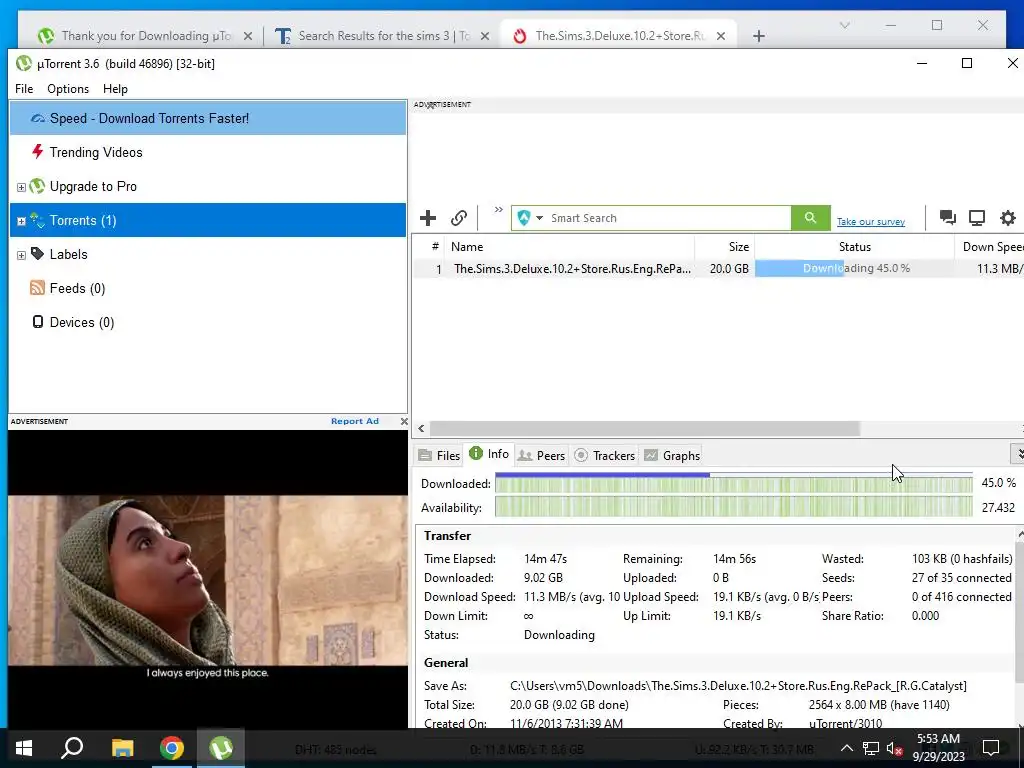
Task: Click the muted volume tray icon
Action: pos(894,749)
